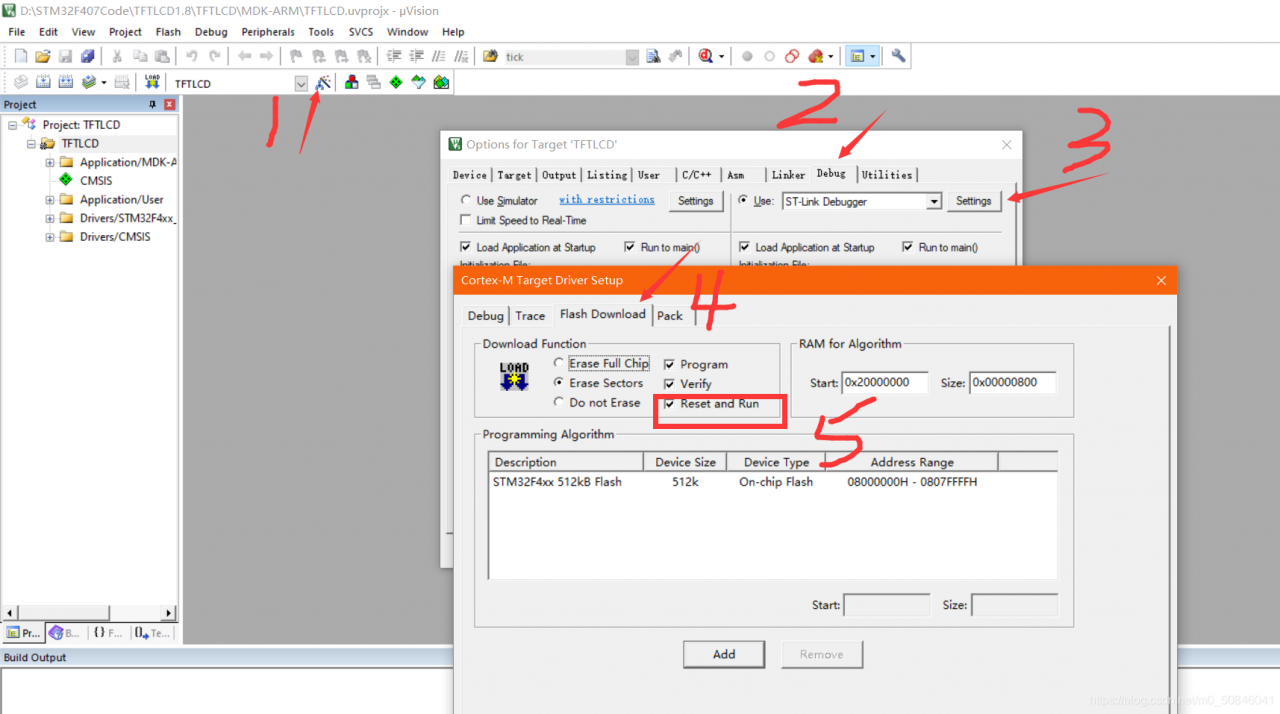
Task: Toggle right Run to main() checkbox
Action: [x=908, y=247]
